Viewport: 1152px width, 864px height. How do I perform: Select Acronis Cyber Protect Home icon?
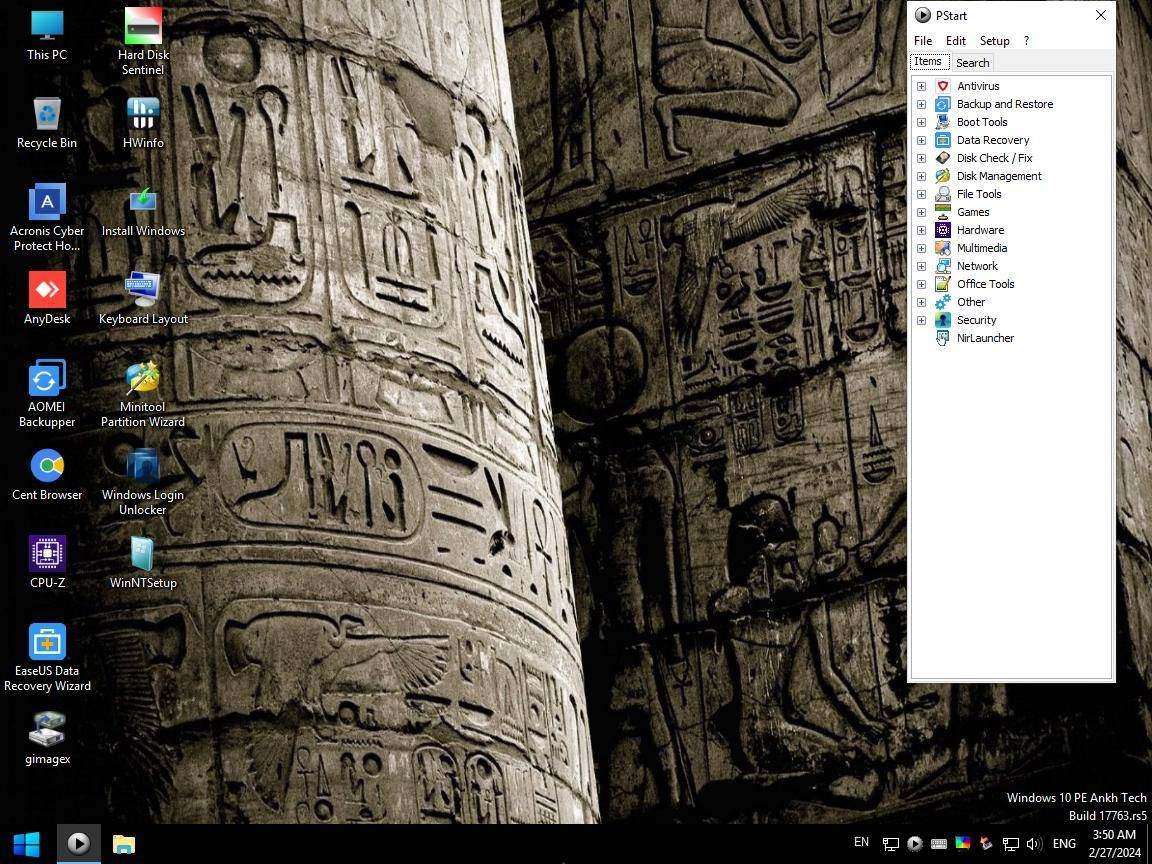[47, 218]
